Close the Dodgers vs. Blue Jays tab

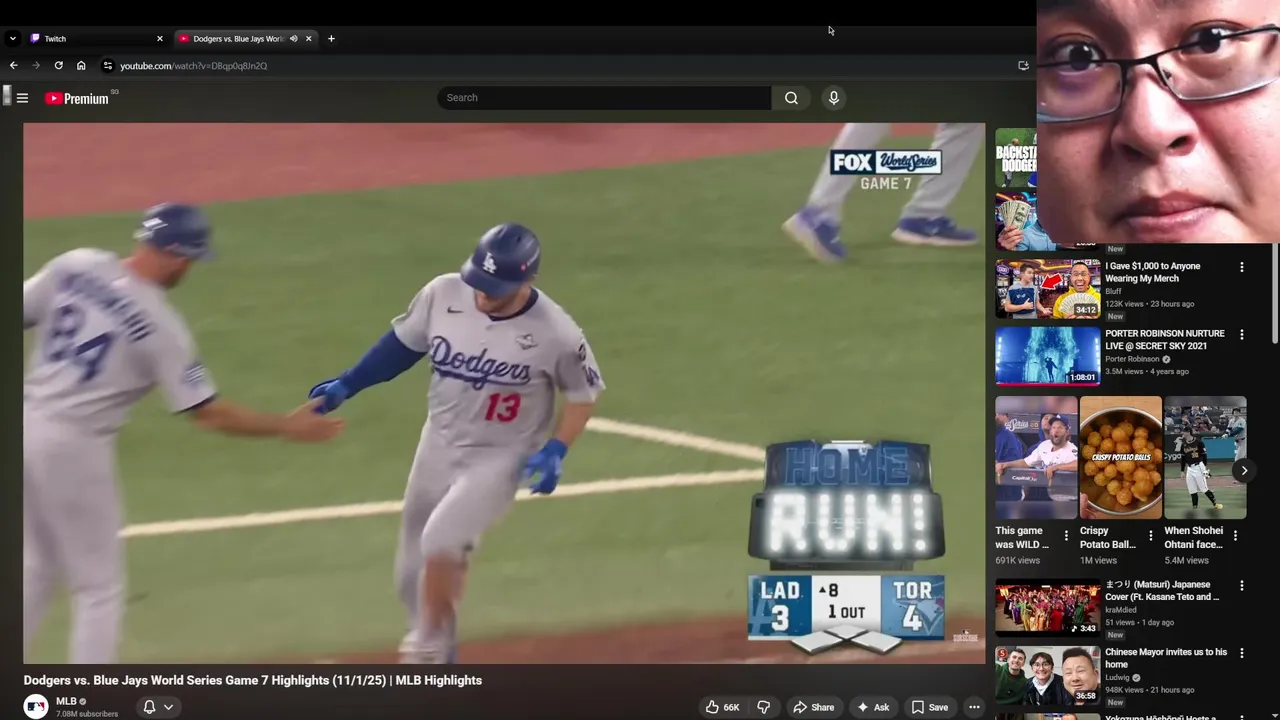tap(309, 39)
